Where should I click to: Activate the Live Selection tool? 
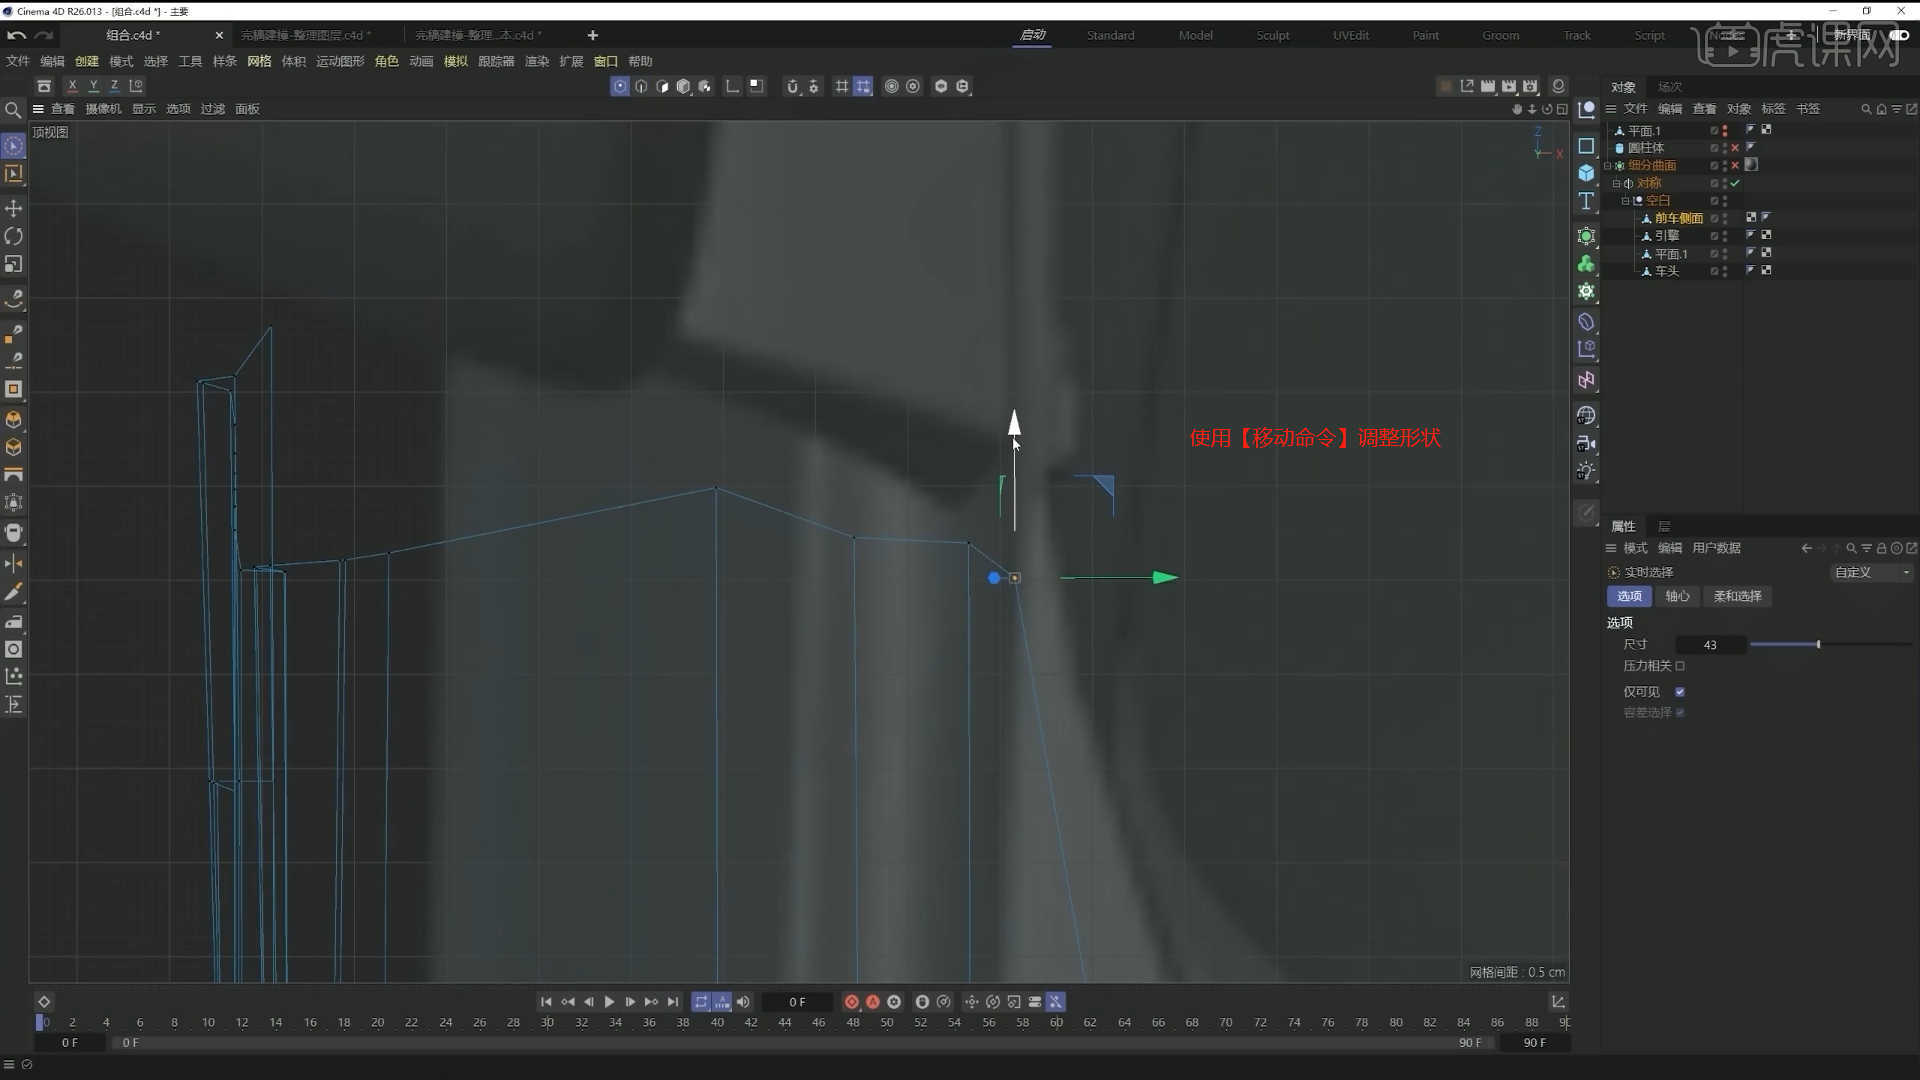point(14,146)
